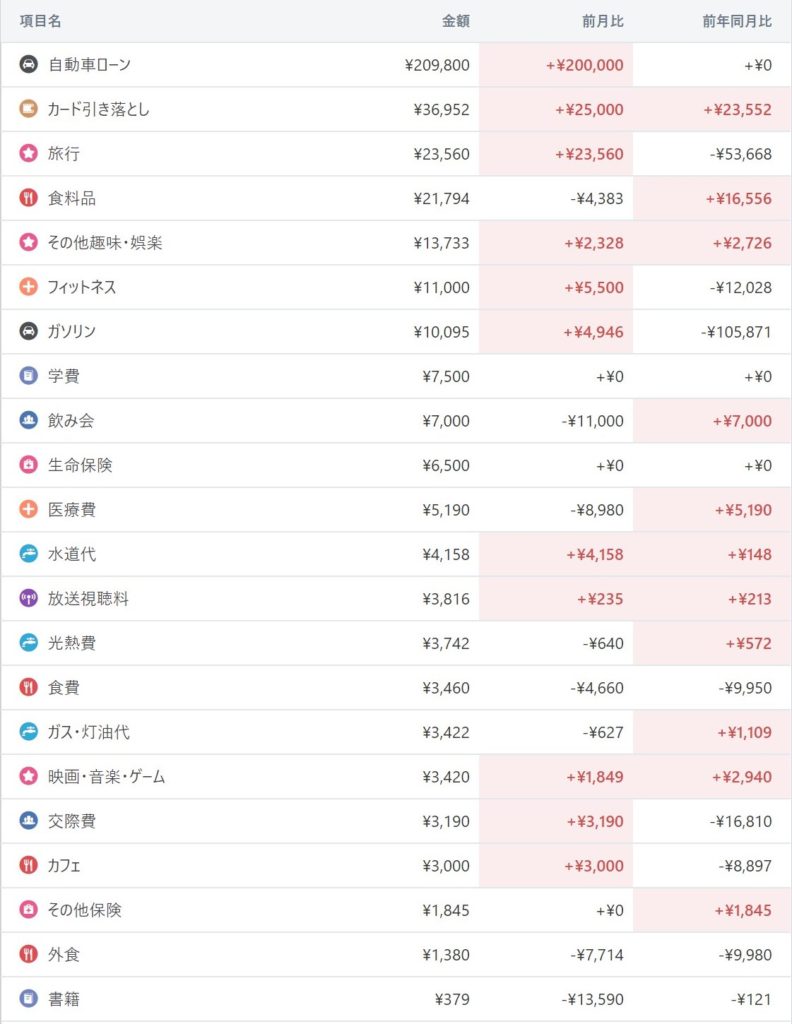Click the car icon beside 自動車ローン
792x1024 pixels.
(28, 65)
